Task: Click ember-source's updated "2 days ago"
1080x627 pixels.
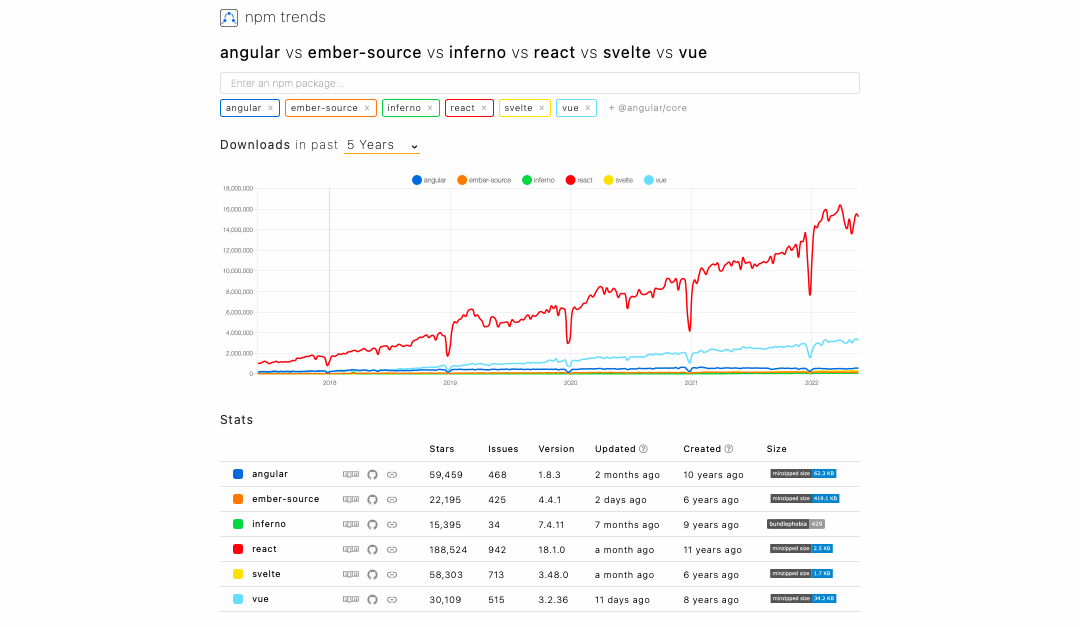Action: pyautogui.click(x=621, y=500)
